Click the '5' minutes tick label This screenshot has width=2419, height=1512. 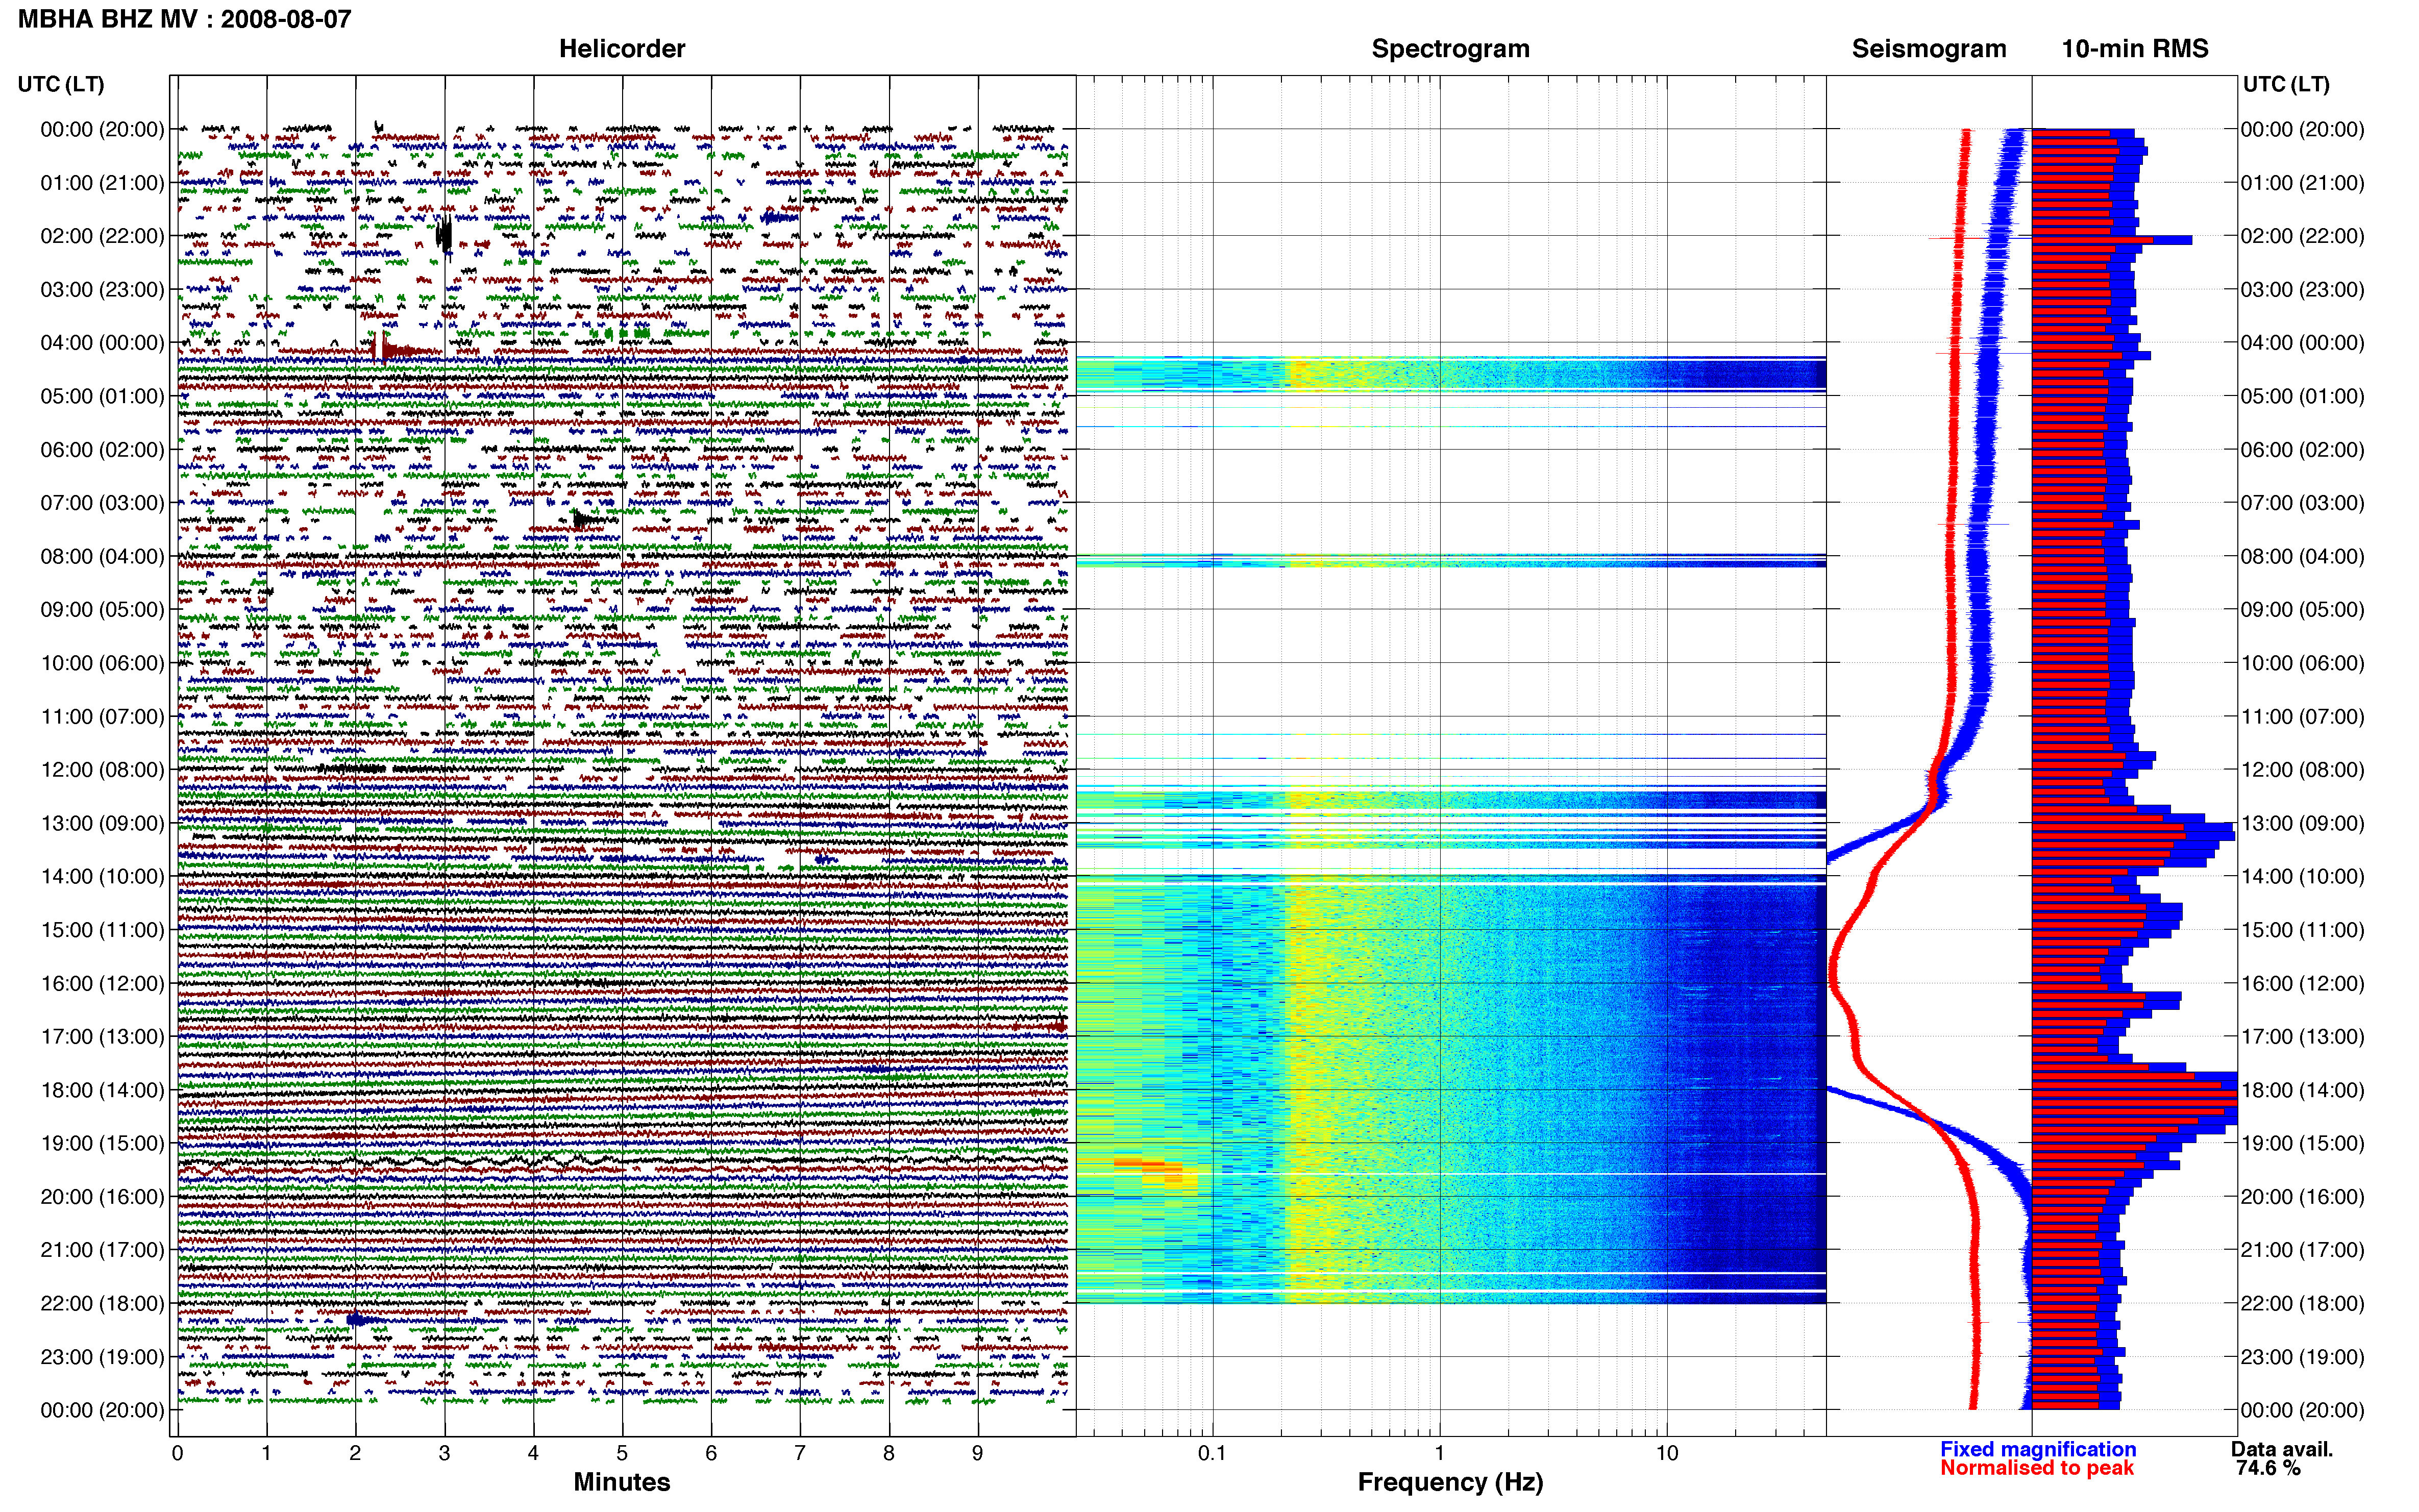coord(622,1453)
